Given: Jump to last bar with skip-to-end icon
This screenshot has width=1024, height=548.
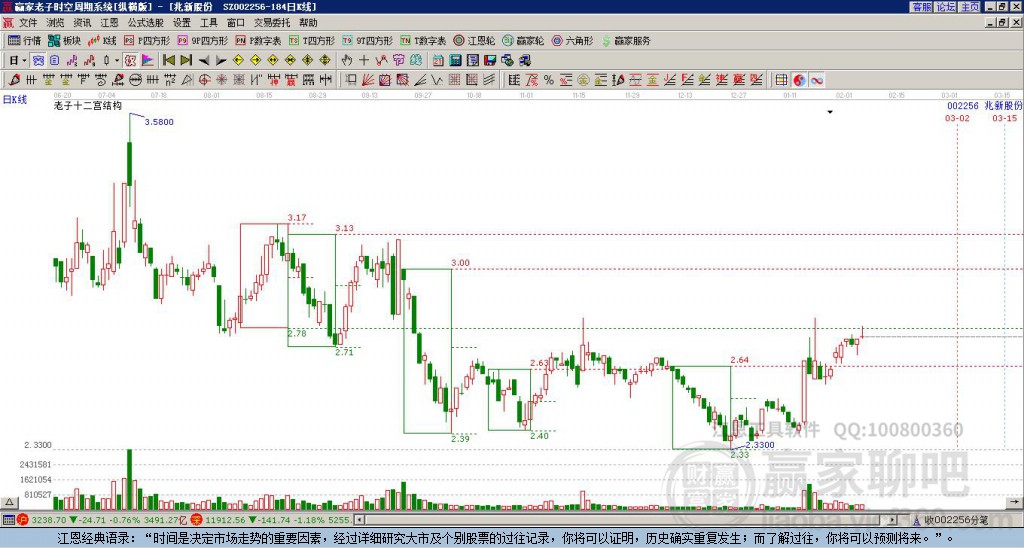Looking at the screenshot, I should (186, 60).
